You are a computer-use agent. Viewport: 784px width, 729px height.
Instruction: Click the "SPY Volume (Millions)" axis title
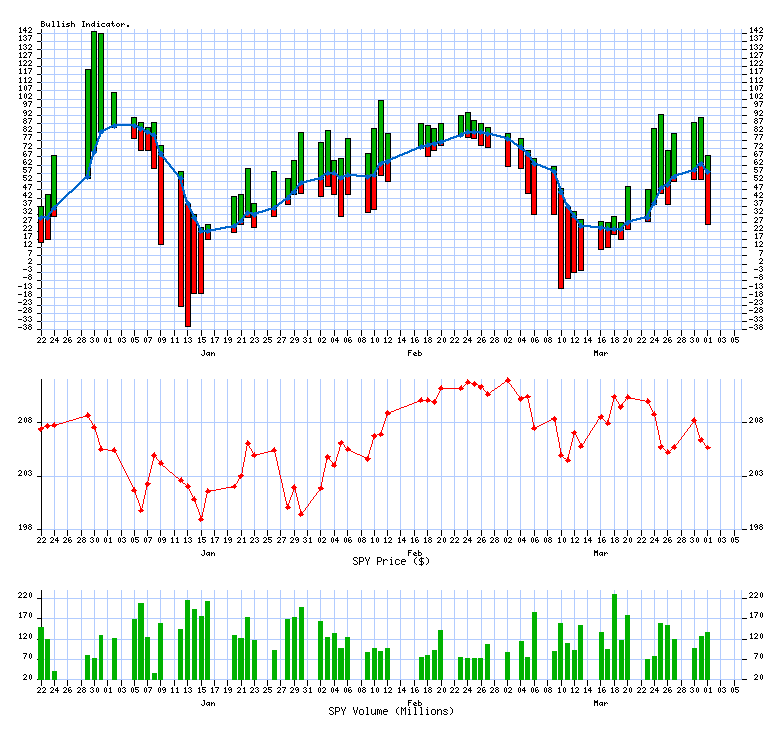tap(391, 711)
